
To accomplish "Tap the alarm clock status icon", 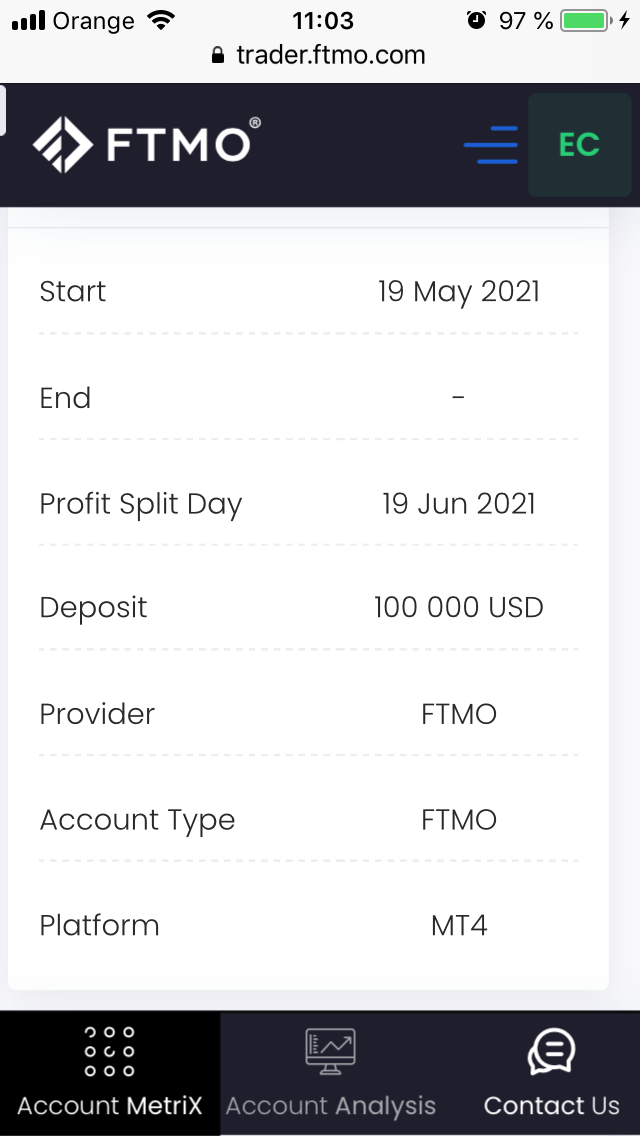I will 477,20.
